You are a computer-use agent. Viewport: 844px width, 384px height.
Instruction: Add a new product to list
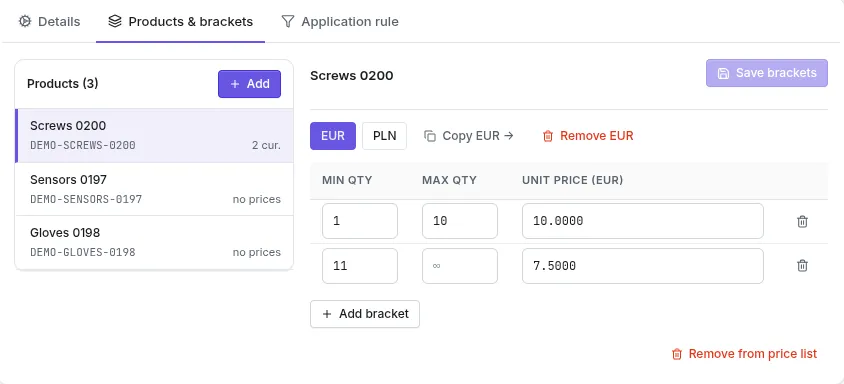(x=249, y=84)
